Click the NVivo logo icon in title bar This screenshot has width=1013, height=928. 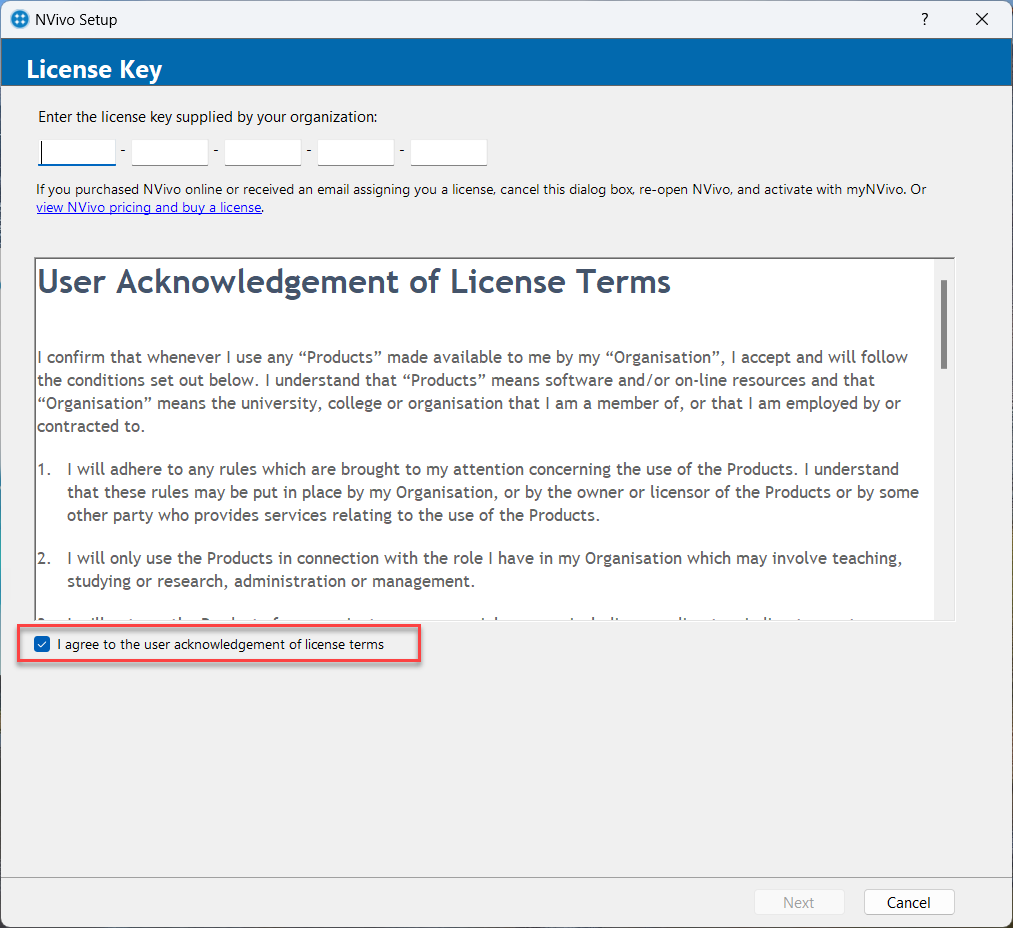point(19,19)
